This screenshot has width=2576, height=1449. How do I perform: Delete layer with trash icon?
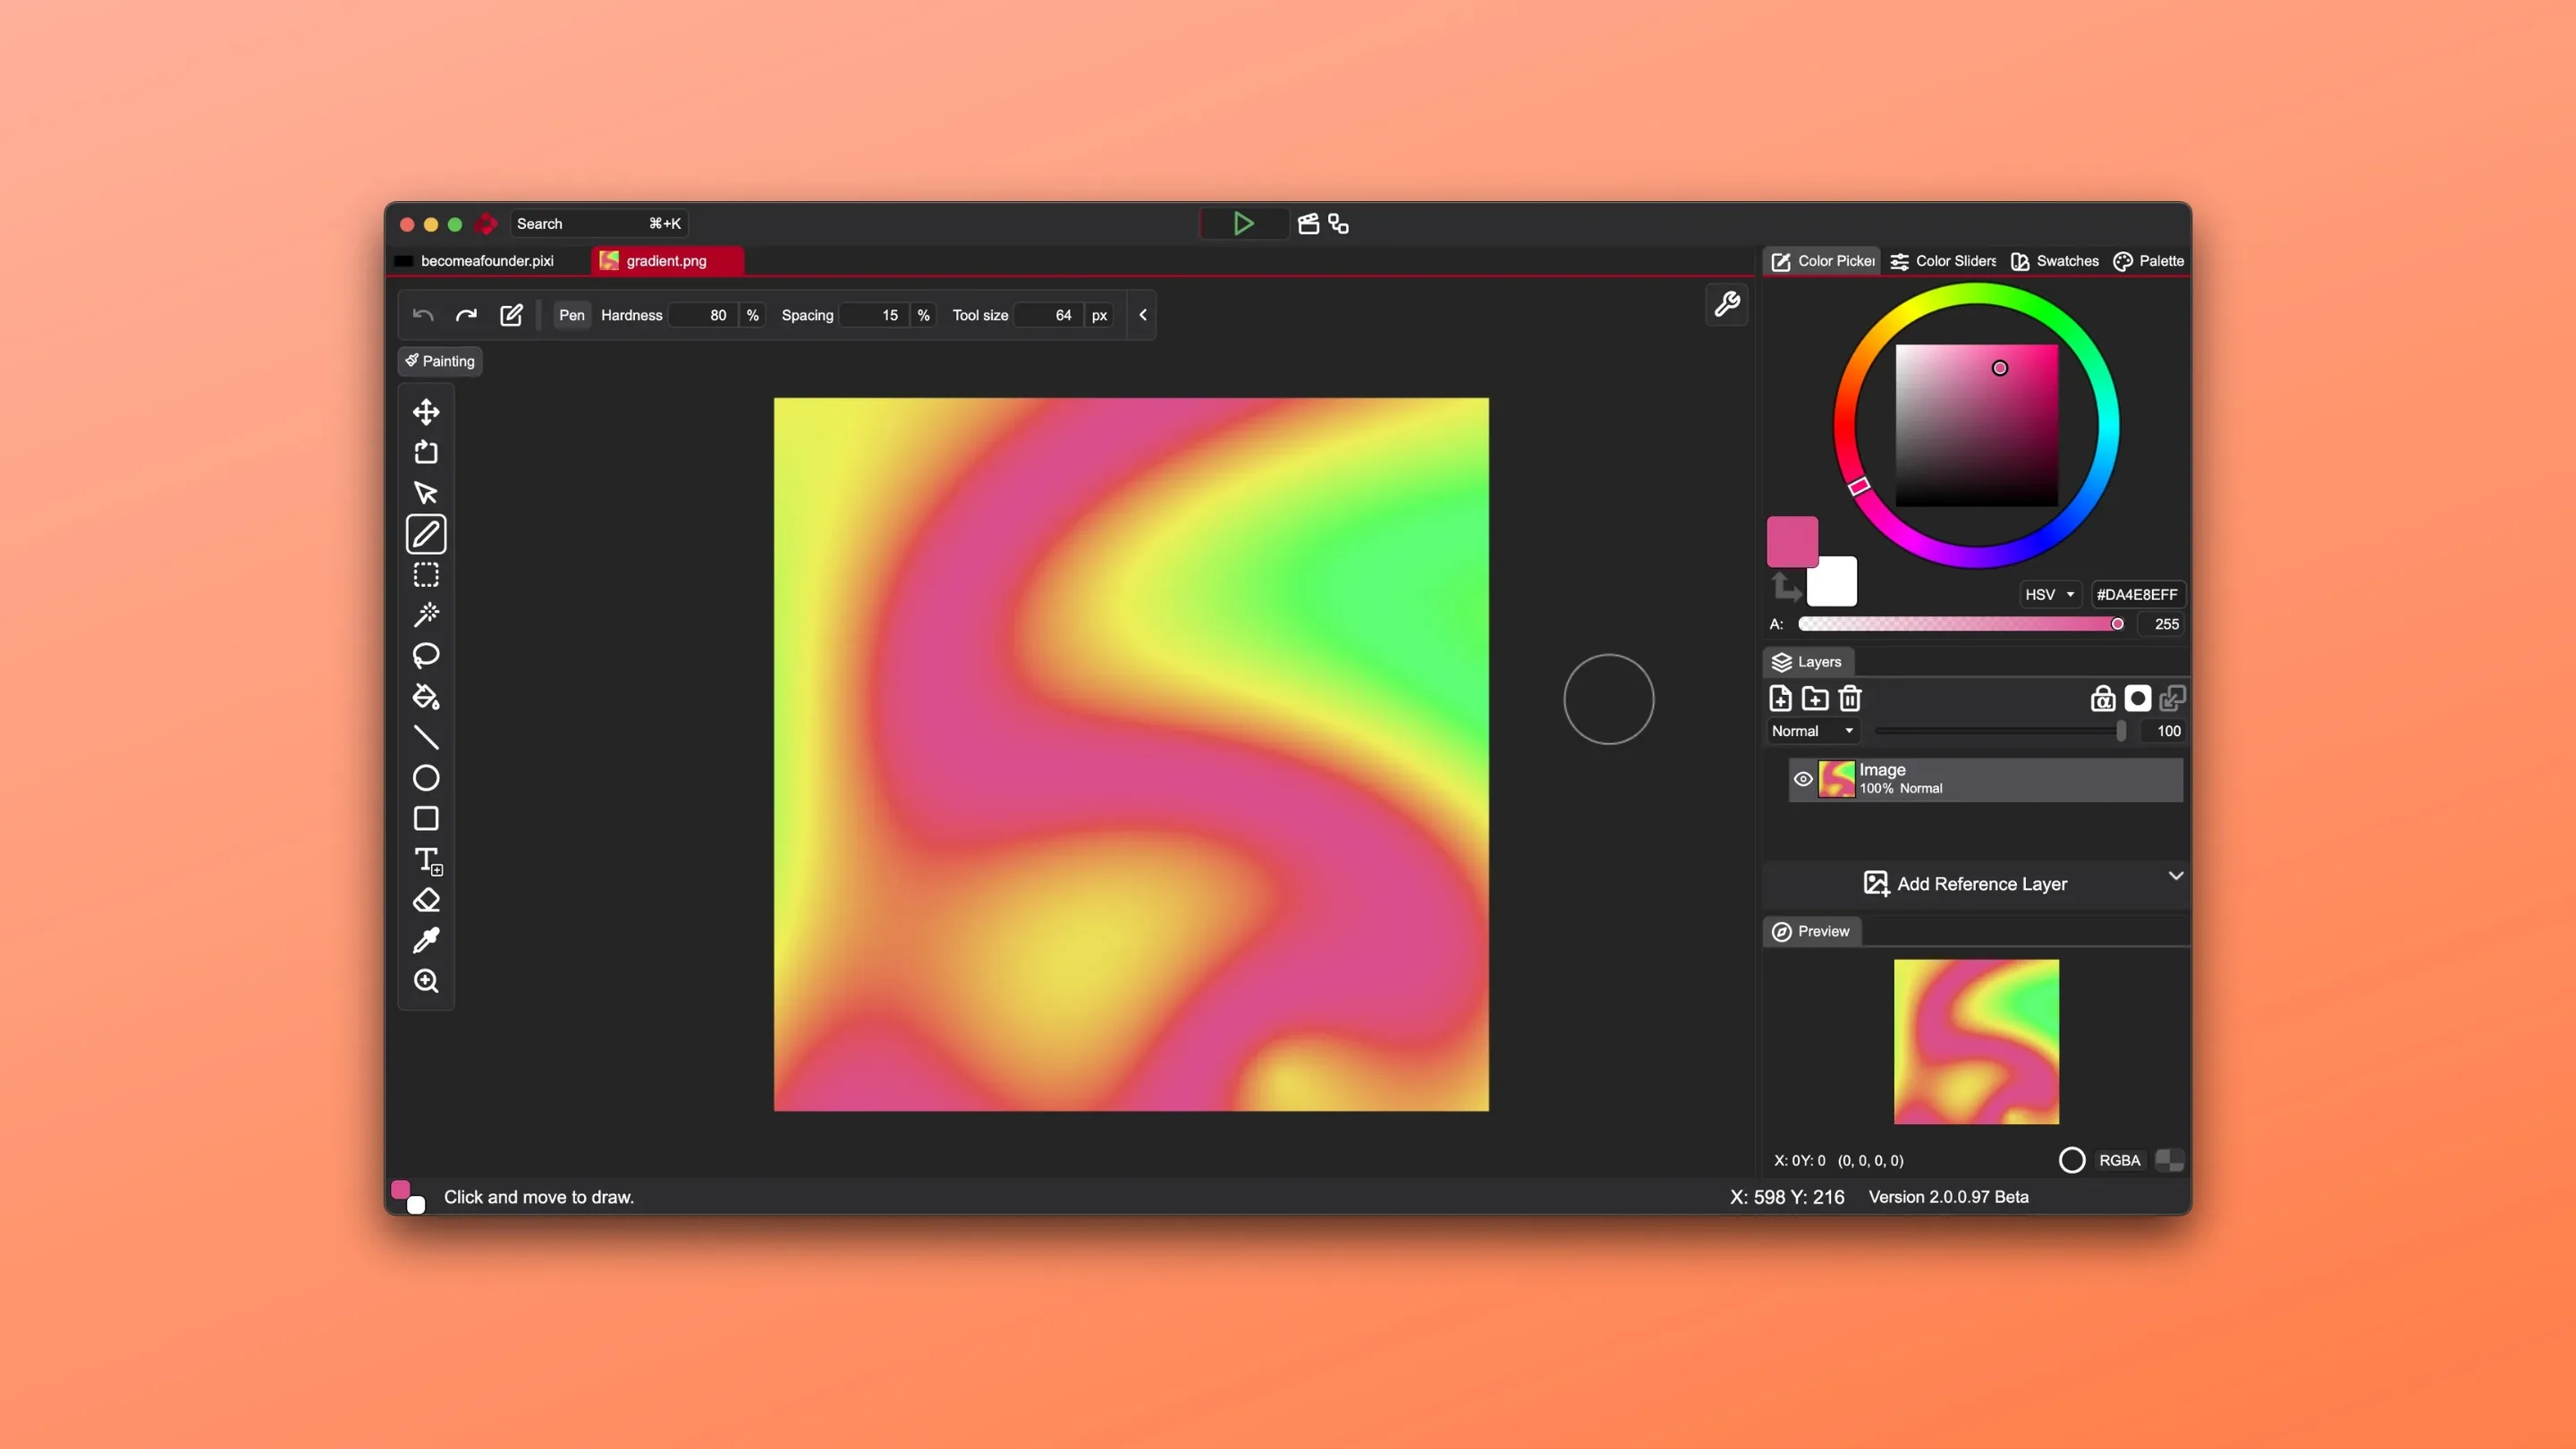click(x=1850, y=698)
